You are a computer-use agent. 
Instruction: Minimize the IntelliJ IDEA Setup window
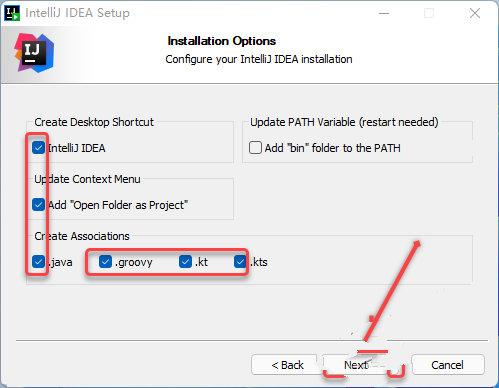coord(384,13)
